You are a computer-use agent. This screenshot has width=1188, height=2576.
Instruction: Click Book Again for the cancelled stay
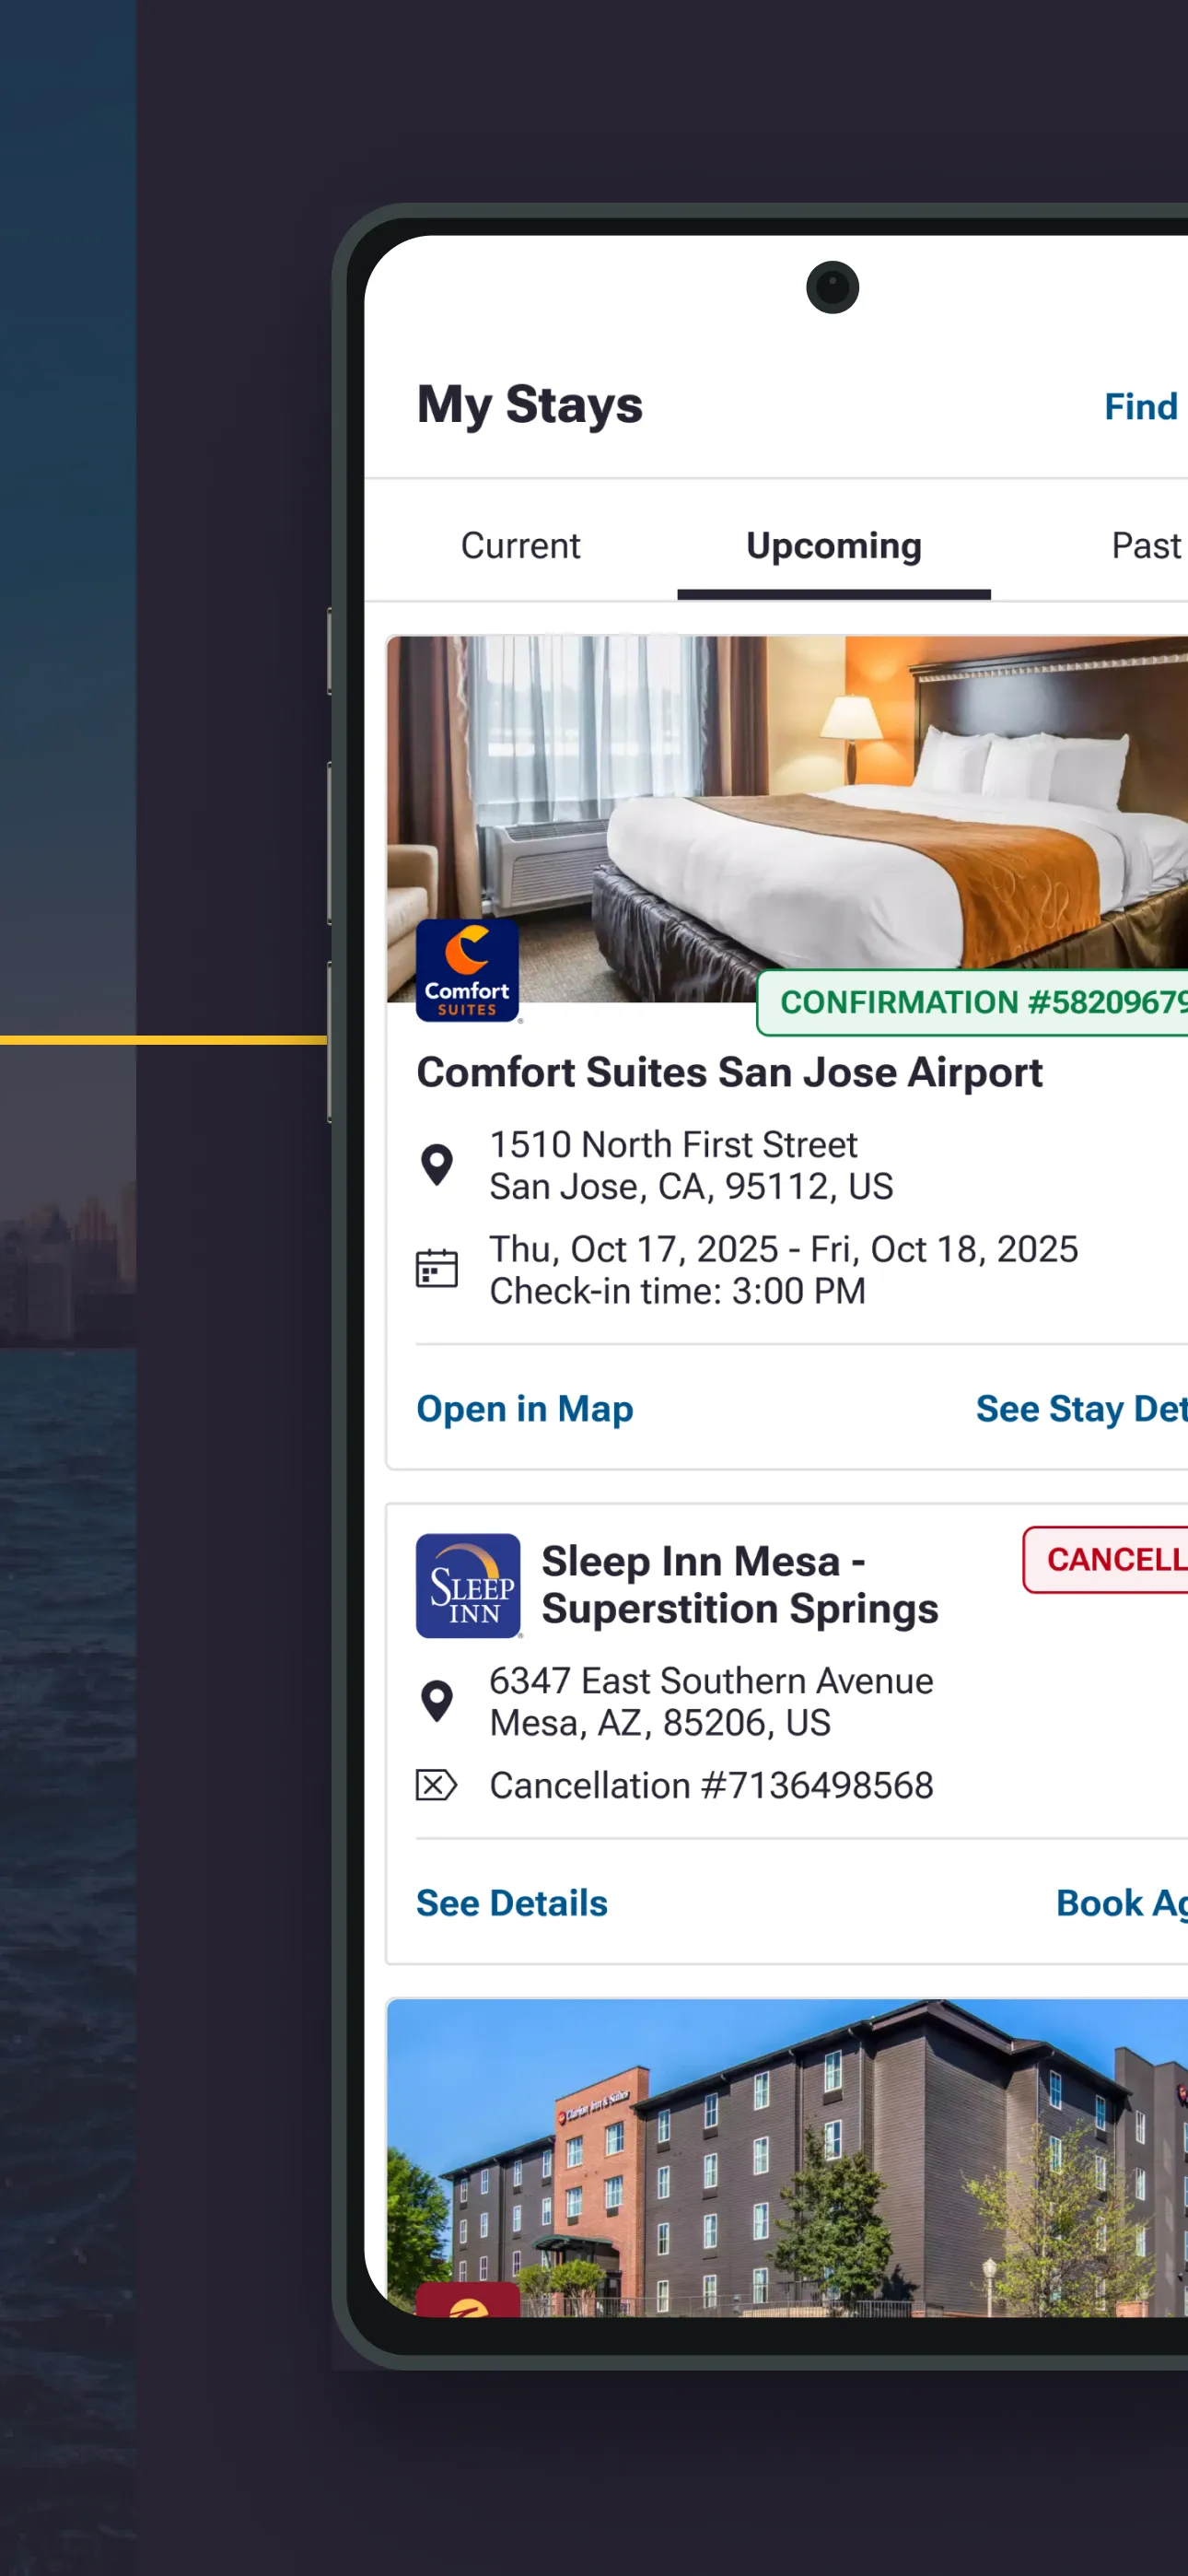[x=1120, y=1903]
